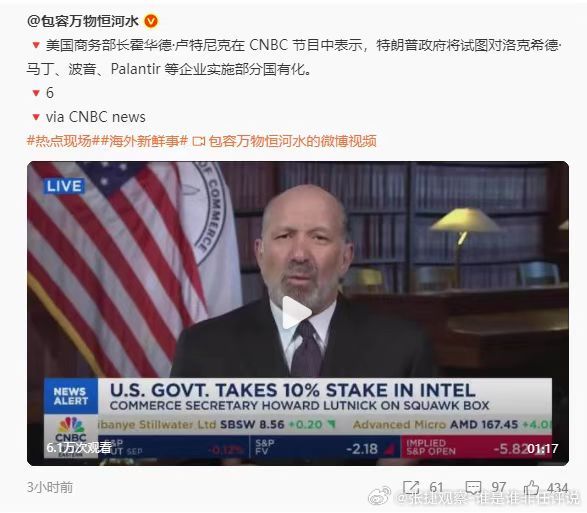Click the video duration 01:17 label
This screenshot has width=587, height=513.
(x=543, y=448)
